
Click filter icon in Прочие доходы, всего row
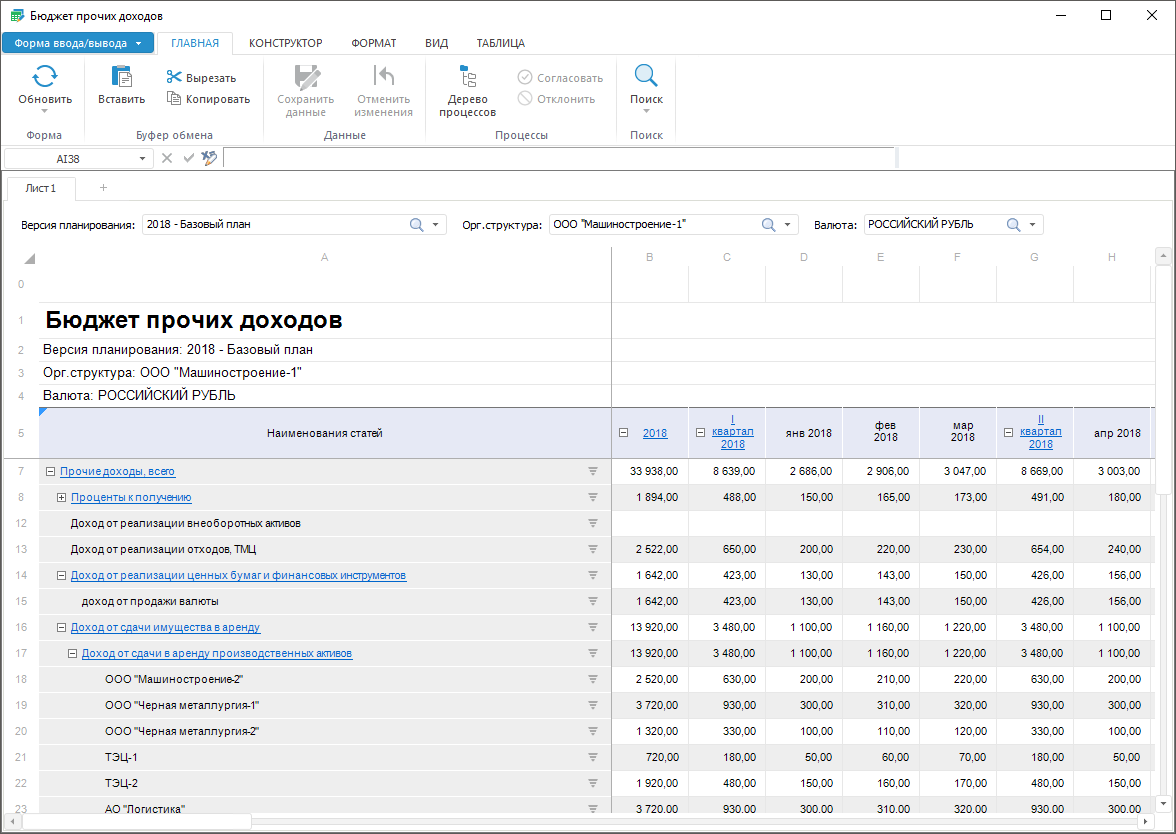click(592, 471)
